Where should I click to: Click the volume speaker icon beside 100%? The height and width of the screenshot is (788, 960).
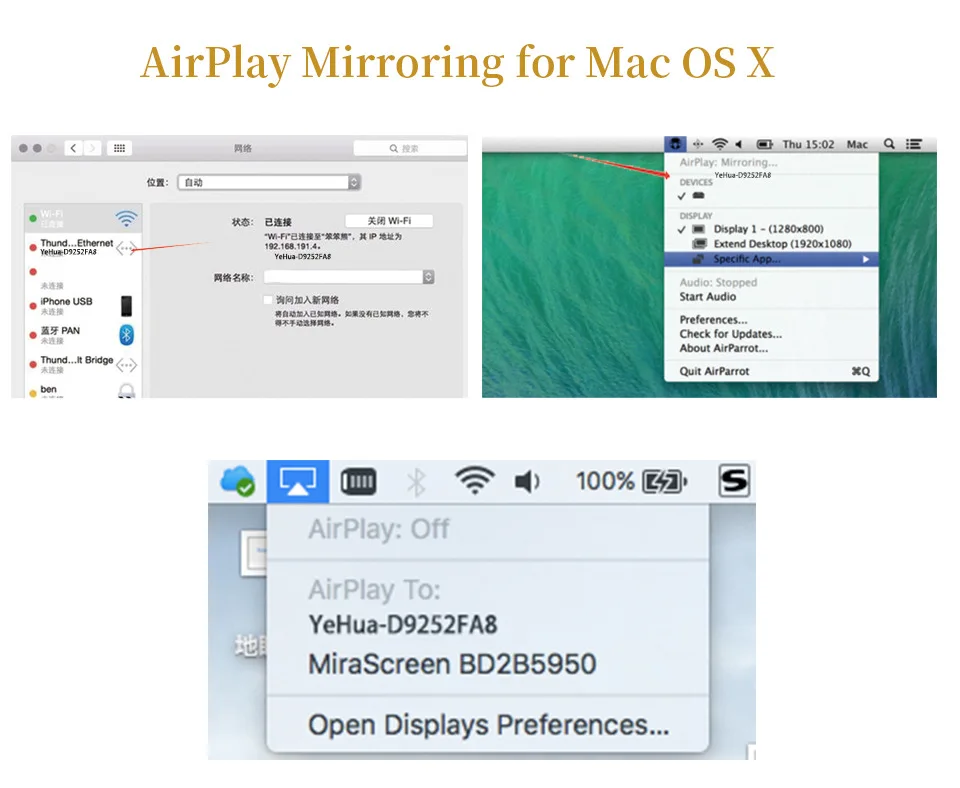tap(527, 482)
